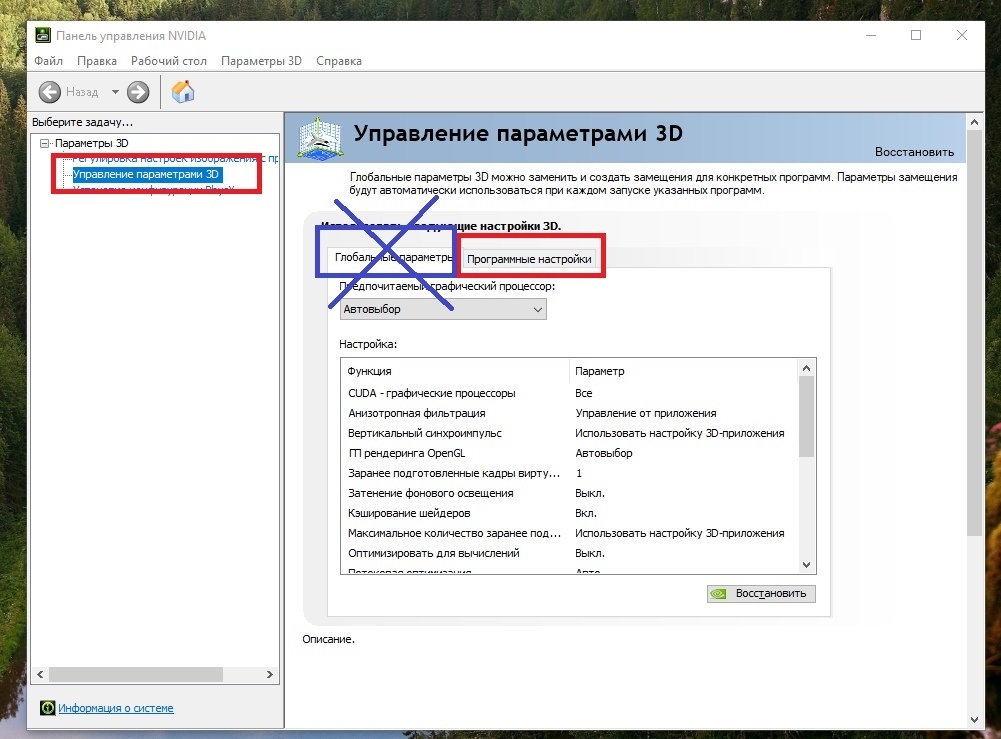The height and width of the screenshot is (739, 1001).
Task: Maximize the NVIDIA control panel window
Action: (x=915, y=35)
